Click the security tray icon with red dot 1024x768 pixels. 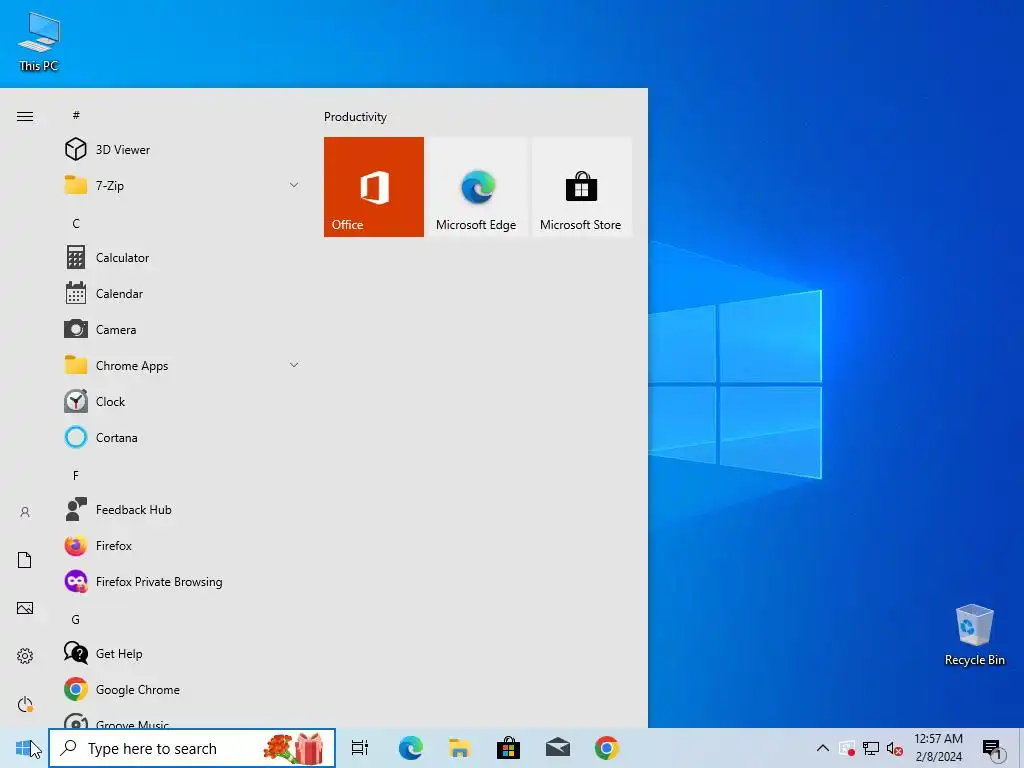(x=847, y=748)
